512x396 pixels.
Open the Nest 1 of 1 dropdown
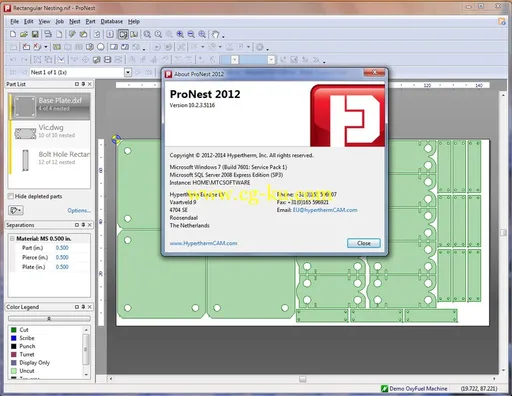(128, 72)
